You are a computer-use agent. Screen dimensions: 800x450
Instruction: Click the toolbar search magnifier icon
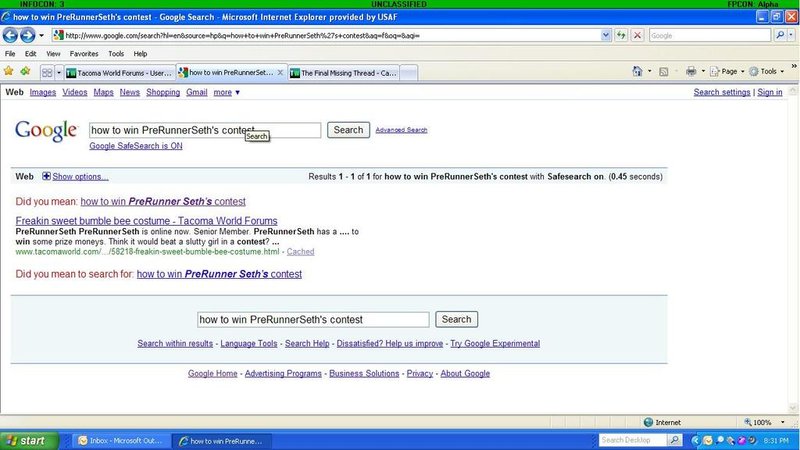[x=780, y=35]
